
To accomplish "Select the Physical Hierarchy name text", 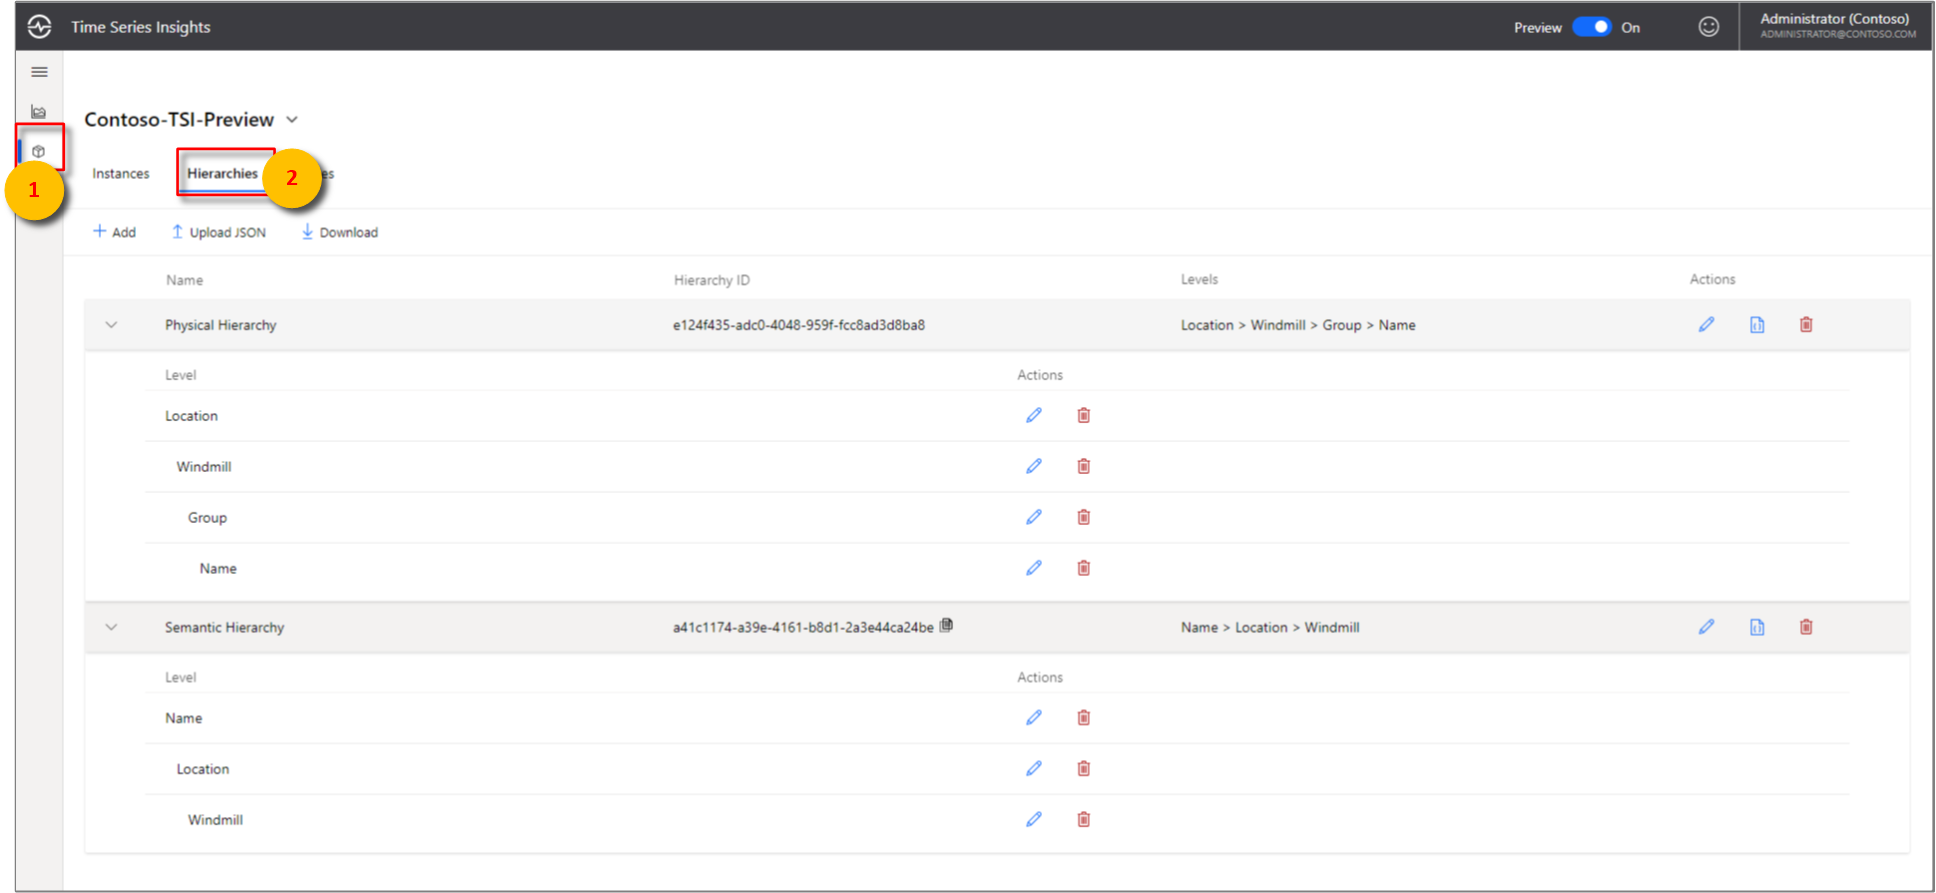I will pos(221,325).
